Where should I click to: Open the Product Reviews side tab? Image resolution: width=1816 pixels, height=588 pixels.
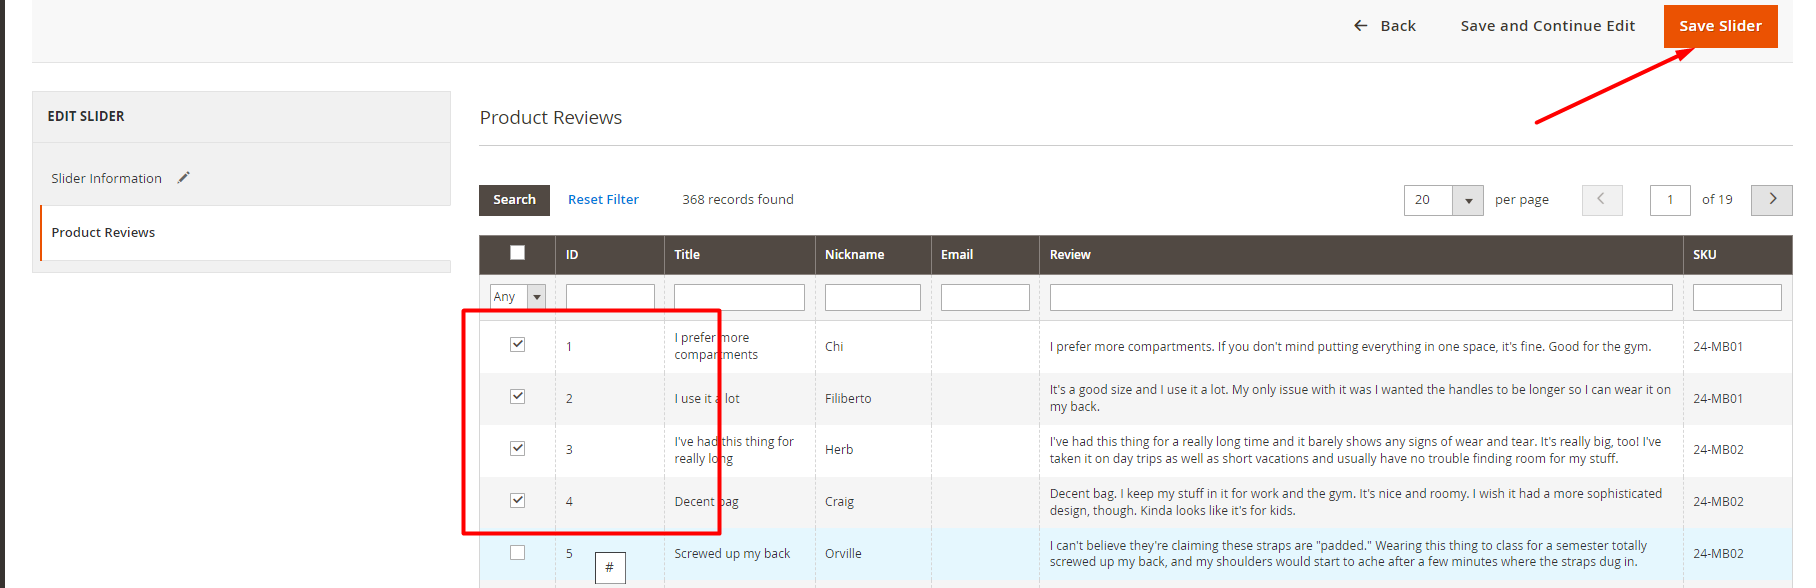click(104, 233)
